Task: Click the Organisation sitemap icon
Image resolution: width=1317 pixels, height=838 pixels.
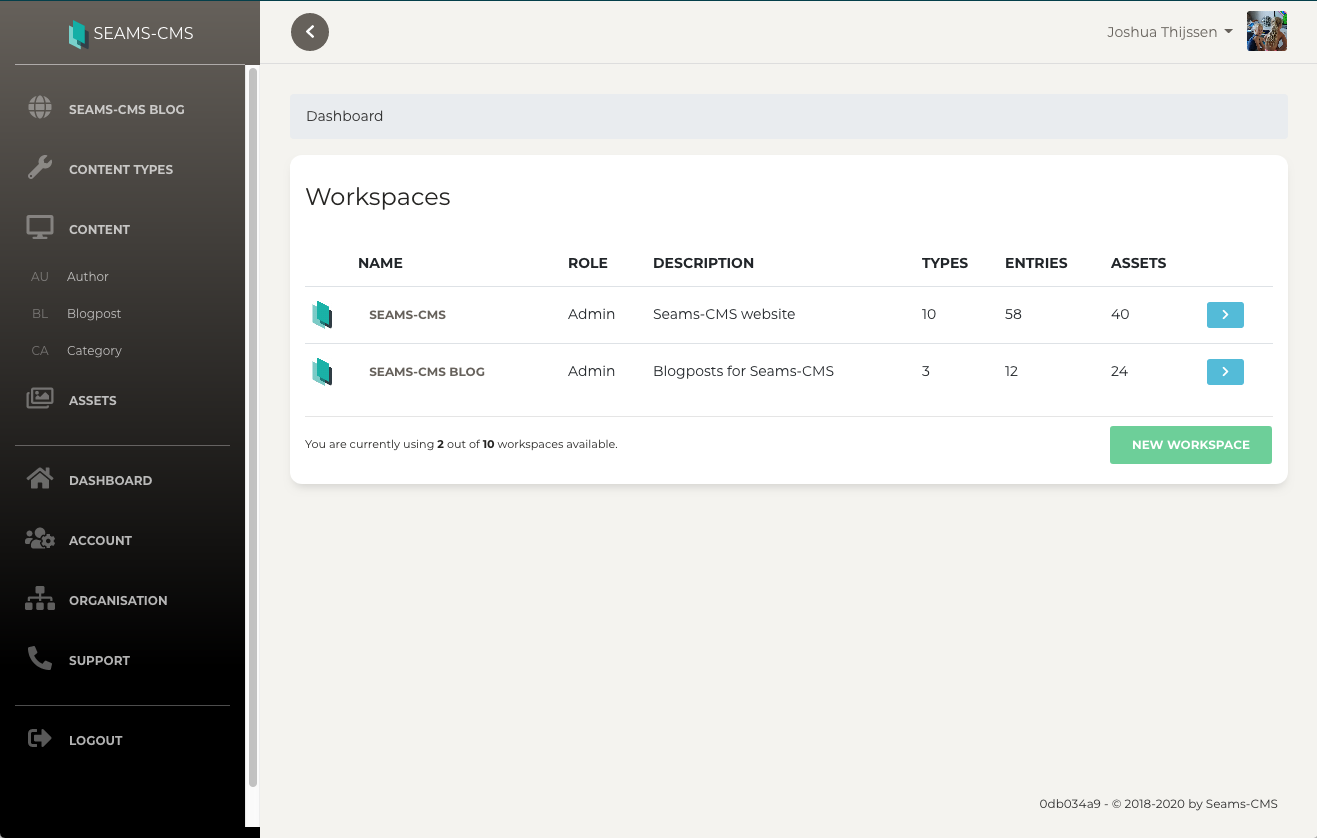Action: click(x=40, y=599)
